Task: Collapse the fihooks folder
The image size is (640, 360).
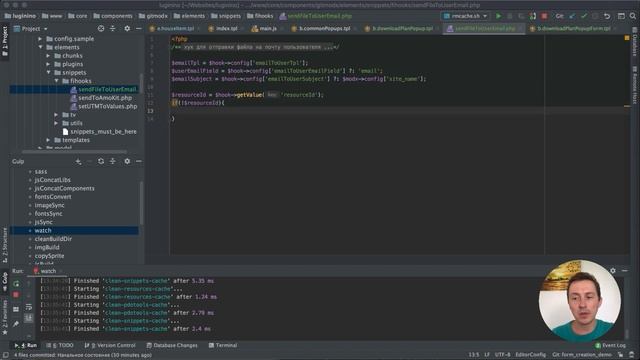Action: (56, 81)
